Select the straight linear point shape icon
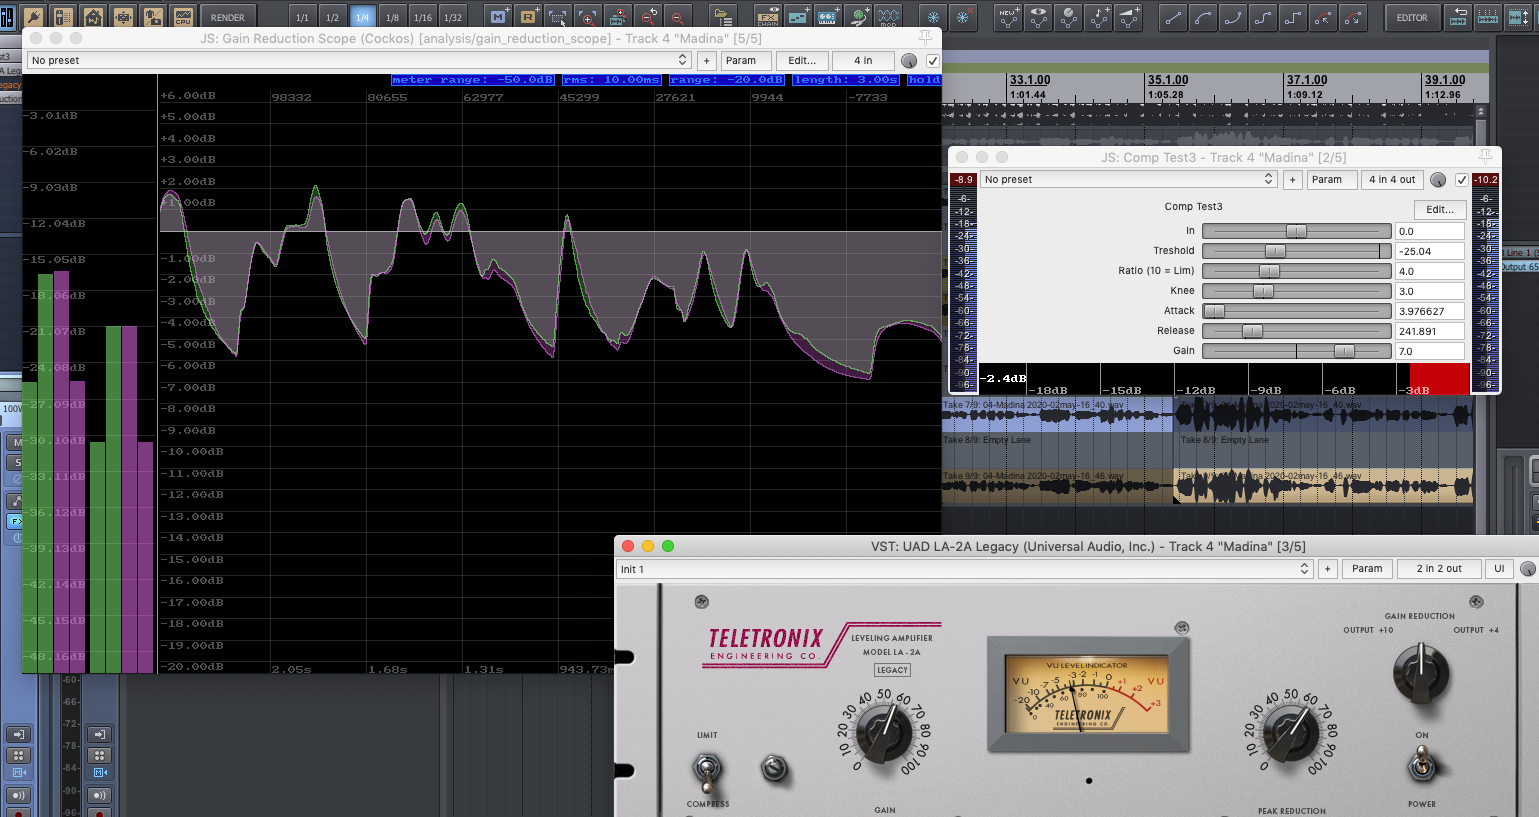 pyautogui.click(x=1173, y=17)
